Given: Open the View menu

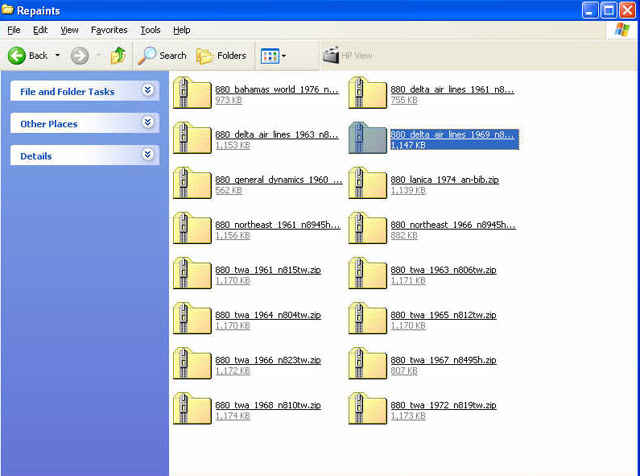Looking at the screenshot, I should pyautogui.click(x=69, y=30).
